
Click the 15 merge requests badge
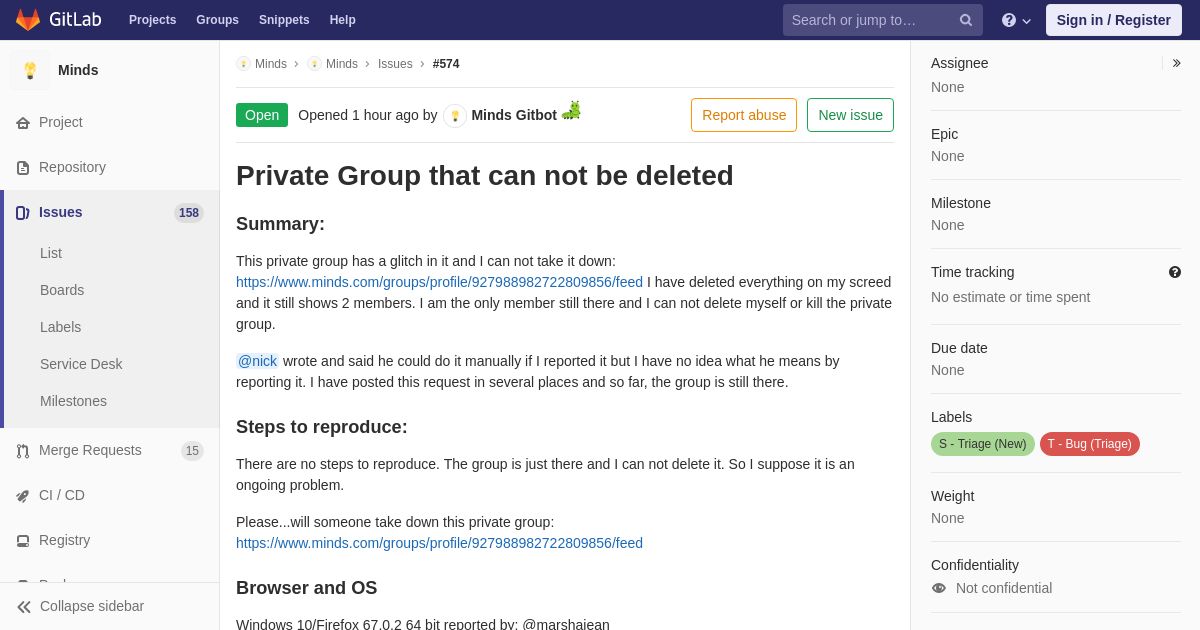(x=192, y=451)
